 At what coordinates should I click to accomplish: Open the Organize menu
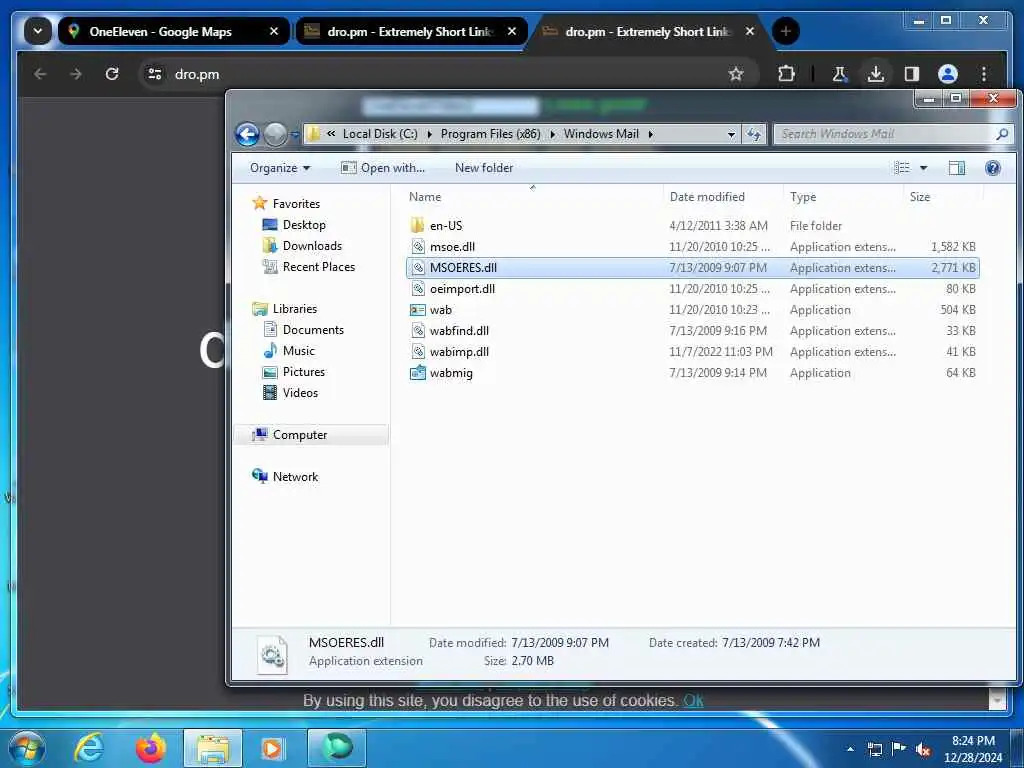click(x=280, y=168)
